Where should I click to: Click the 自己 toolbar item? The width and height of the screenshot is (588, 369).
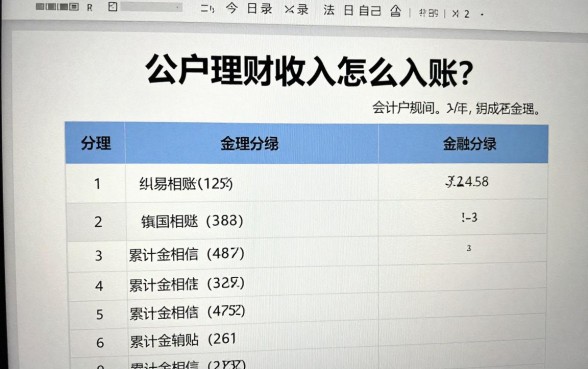370,11
